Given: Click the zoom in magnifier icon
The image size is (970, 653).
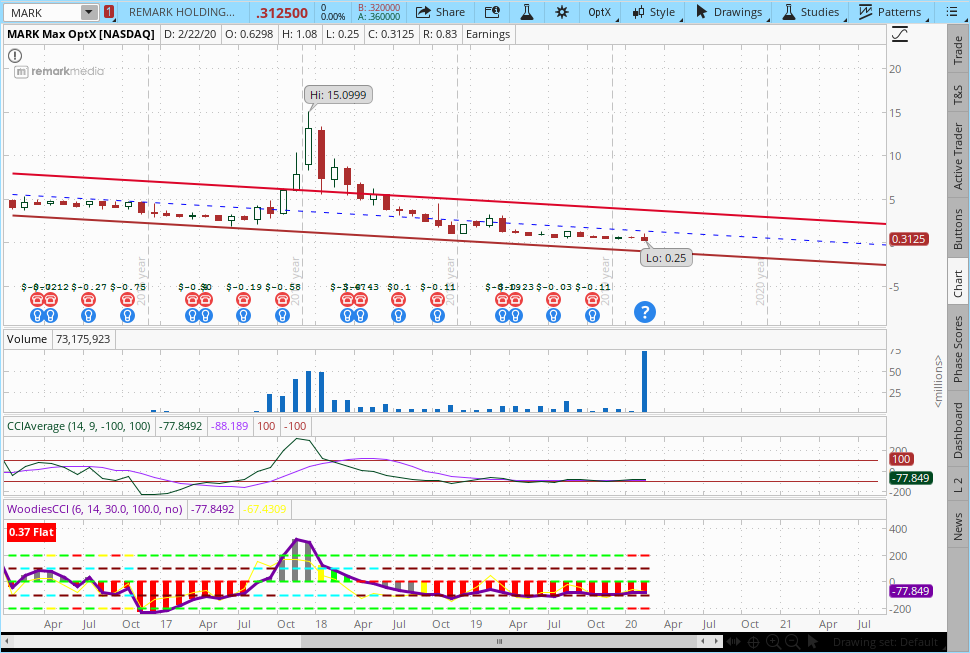Looking at the screenshot, I should [x=772, y=641].
